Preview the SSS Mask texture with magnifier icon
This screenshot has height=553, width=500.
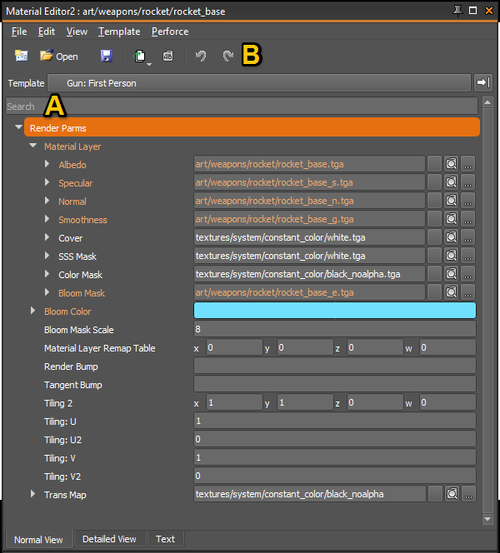pyautogui.click(x=451, y=255)
